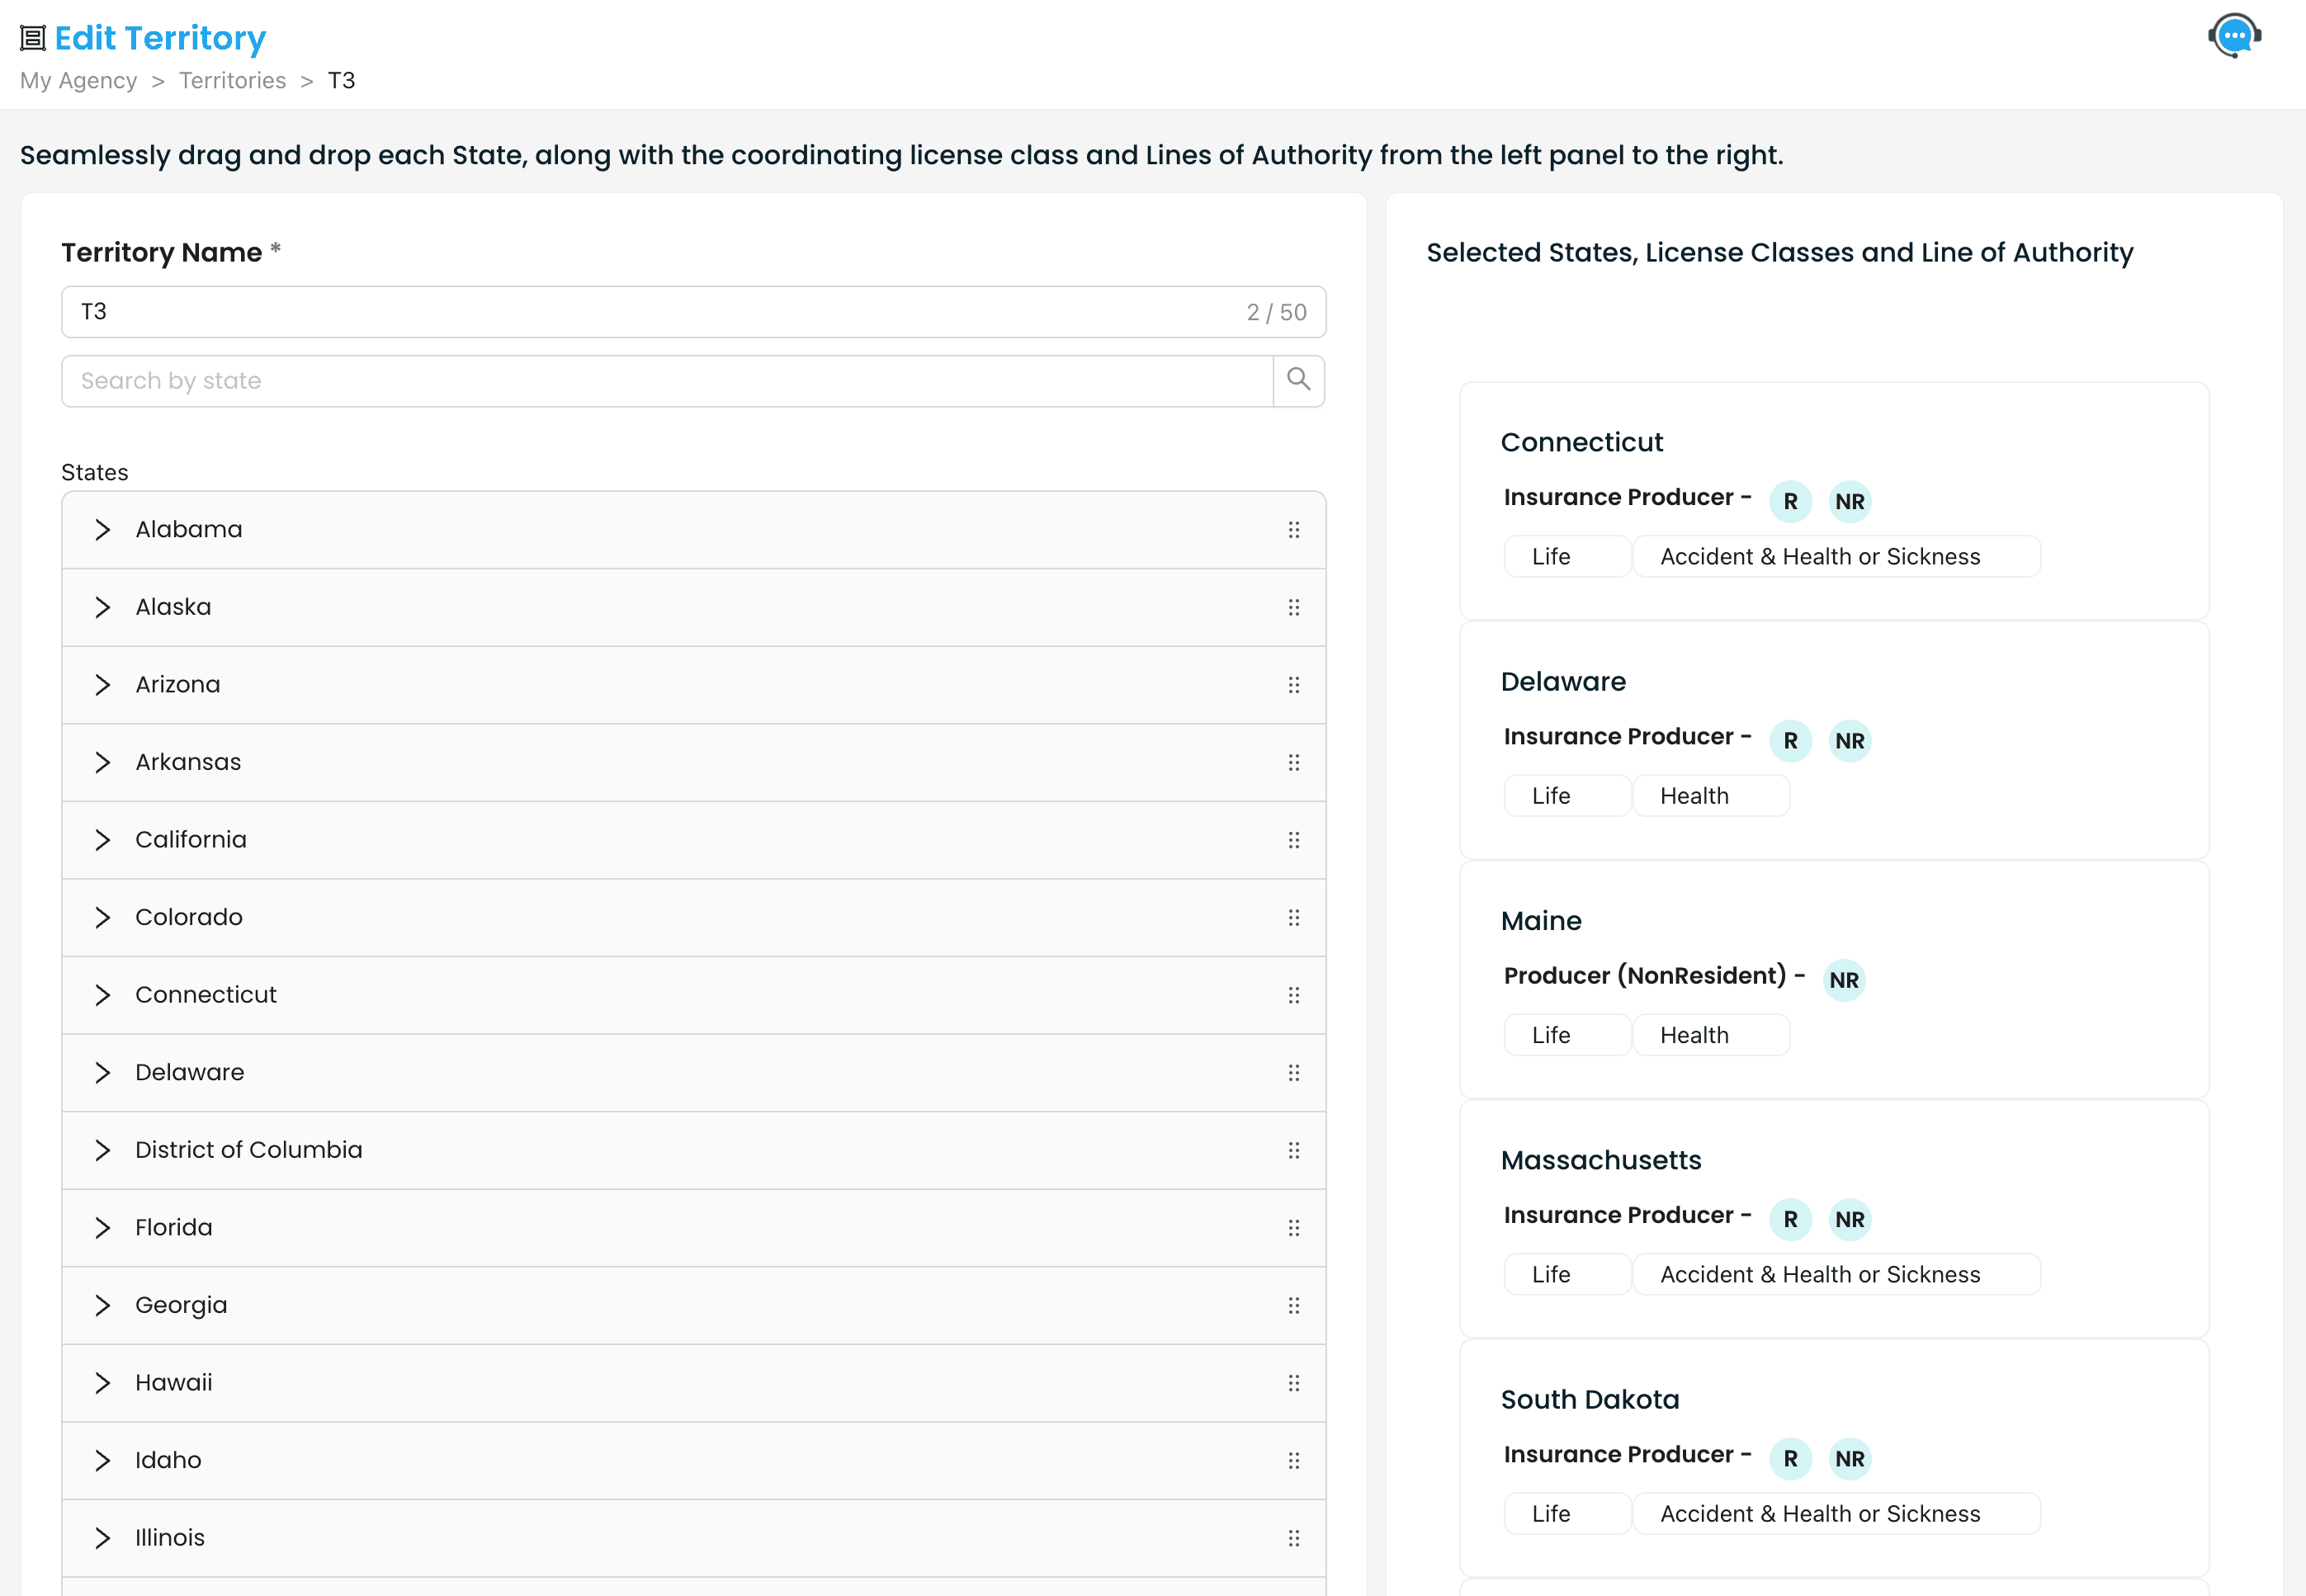This screenshot has width=2306, height=1596.
Task: Grab the Illinois row drag handle
Action: tap(1293, 1538)
